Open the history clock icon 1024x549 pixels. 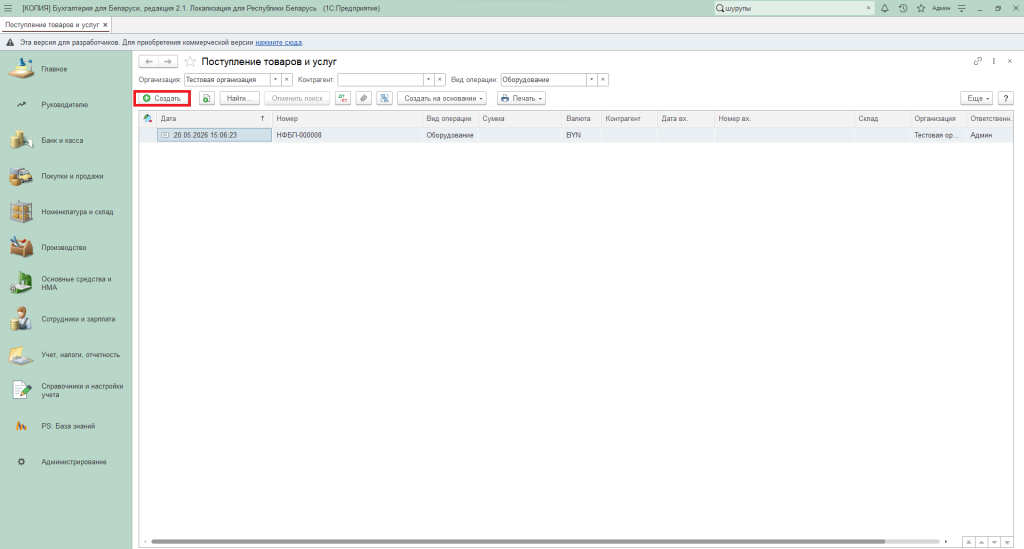903,8
